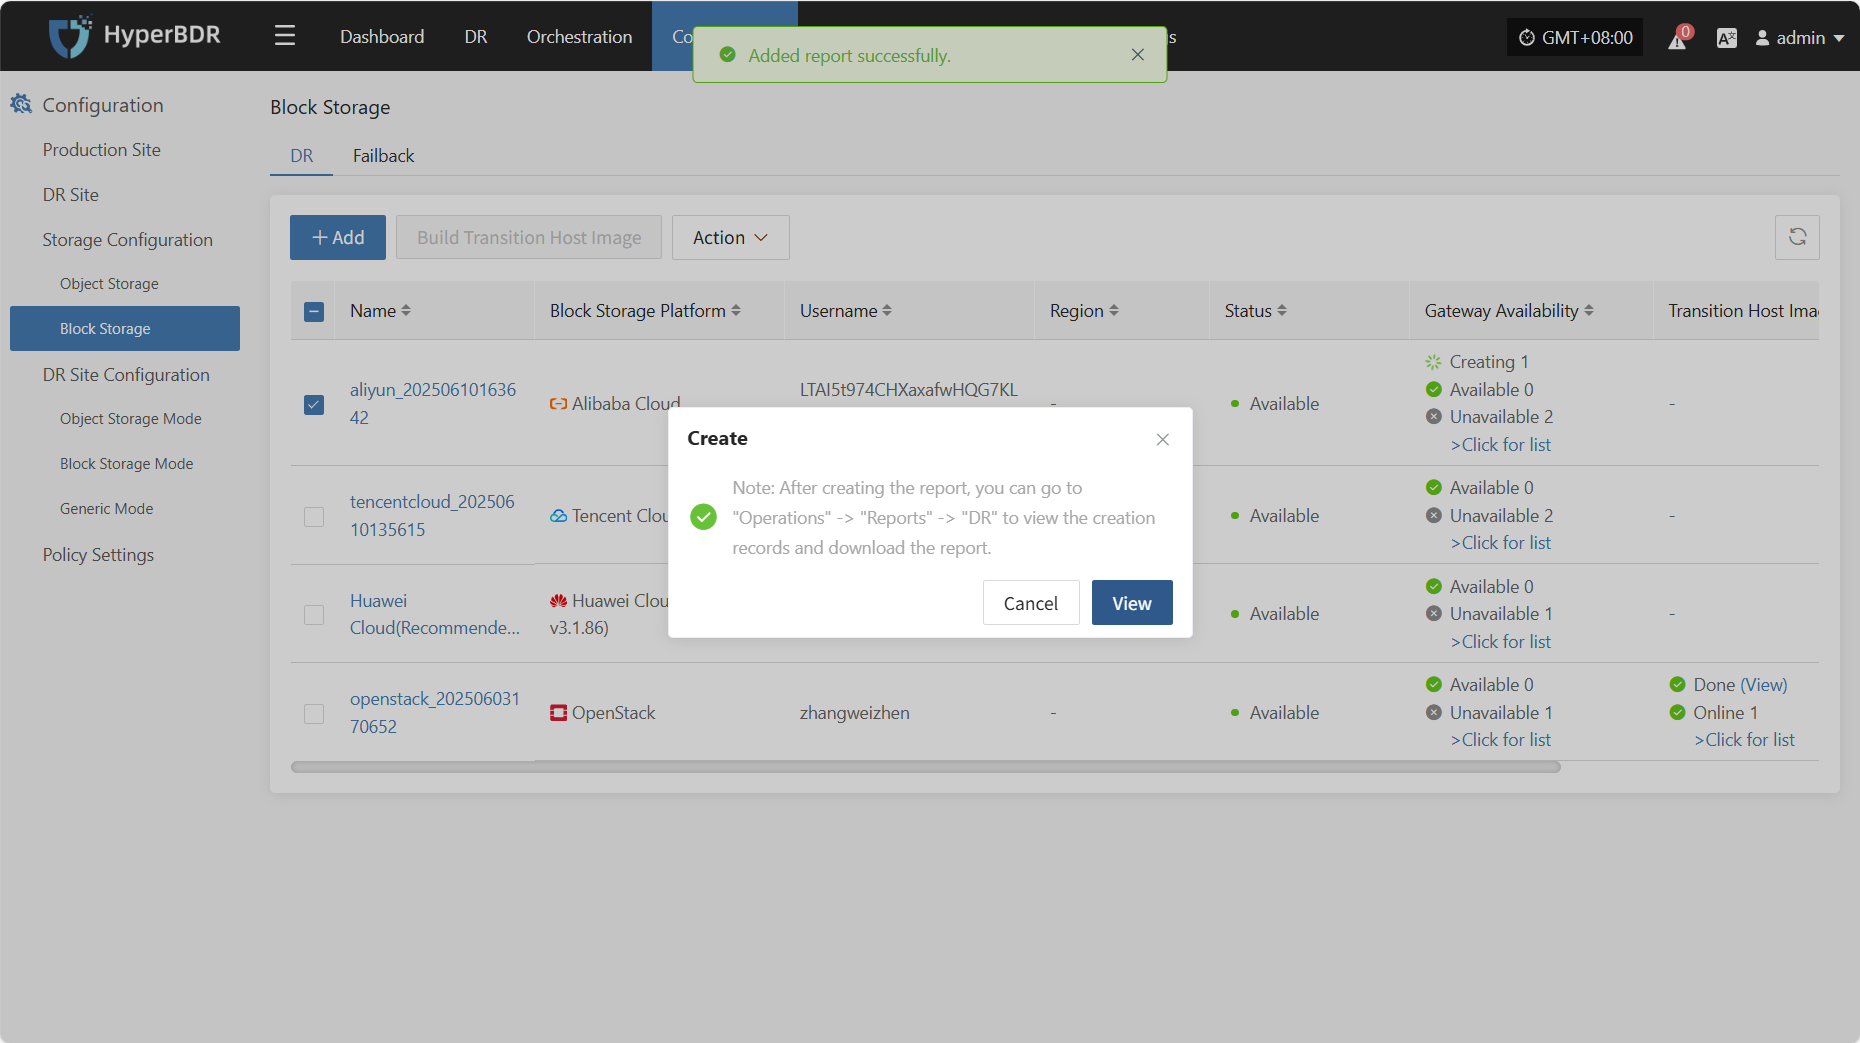The image size is (1860, 1043).
Task: Click the username LTAI5t974CHXaxafwHQG7KL
Action: coord(908,390)
